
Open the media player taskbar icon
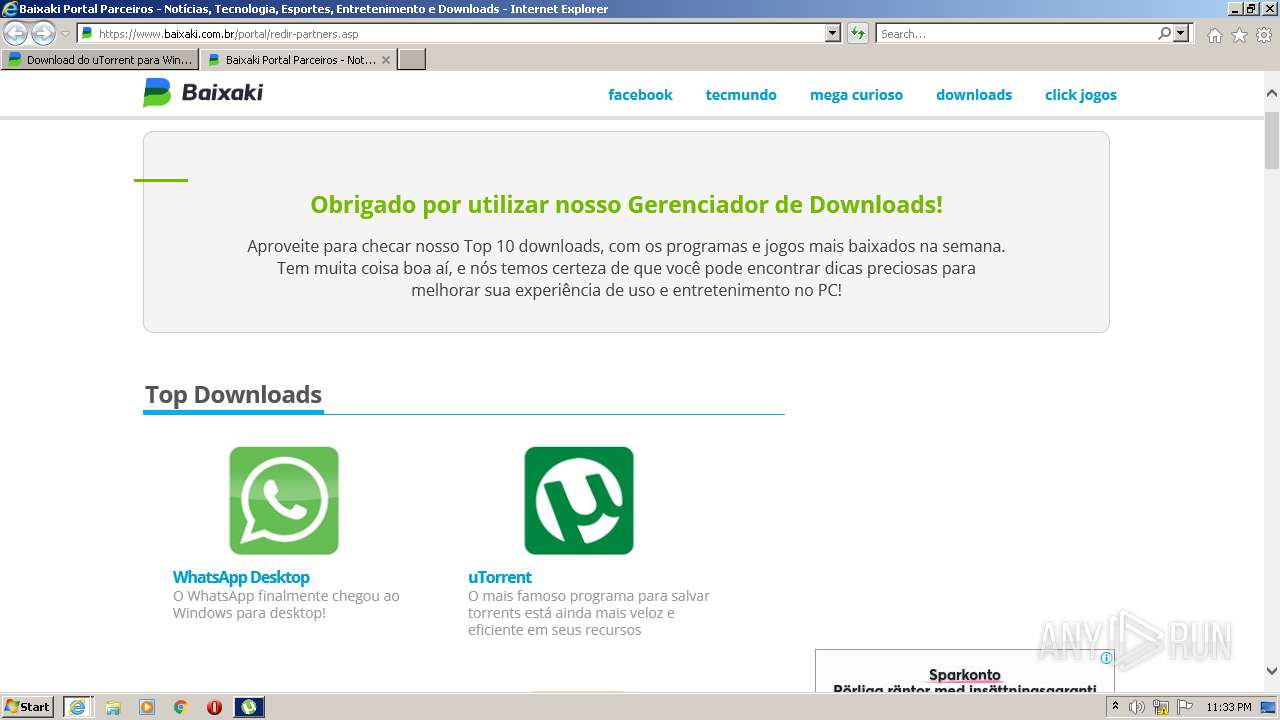(147, 707)
